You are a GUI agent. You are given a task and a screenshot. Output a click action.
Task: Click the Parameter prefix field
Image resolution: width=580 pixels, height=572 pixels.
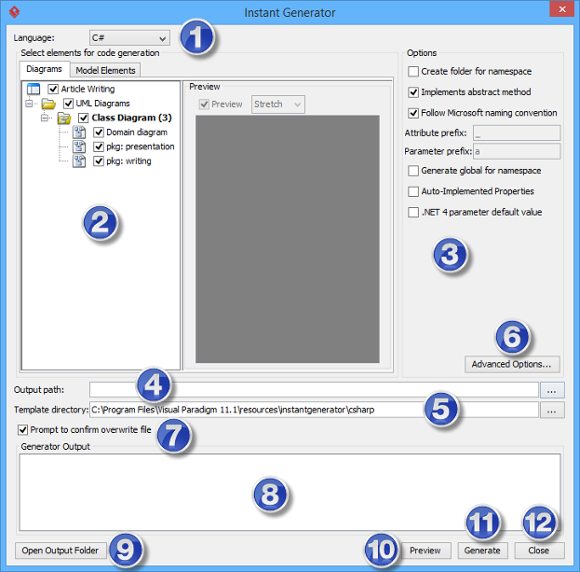(x=517, y=151)
